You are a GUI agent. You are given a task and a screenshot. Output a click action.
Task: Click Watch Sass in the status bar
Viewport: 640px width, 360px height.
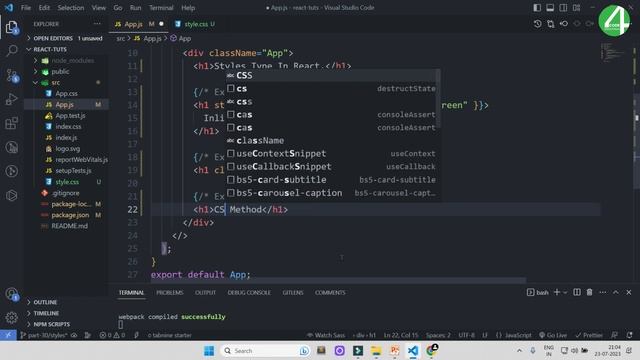[x=326, y=335]
